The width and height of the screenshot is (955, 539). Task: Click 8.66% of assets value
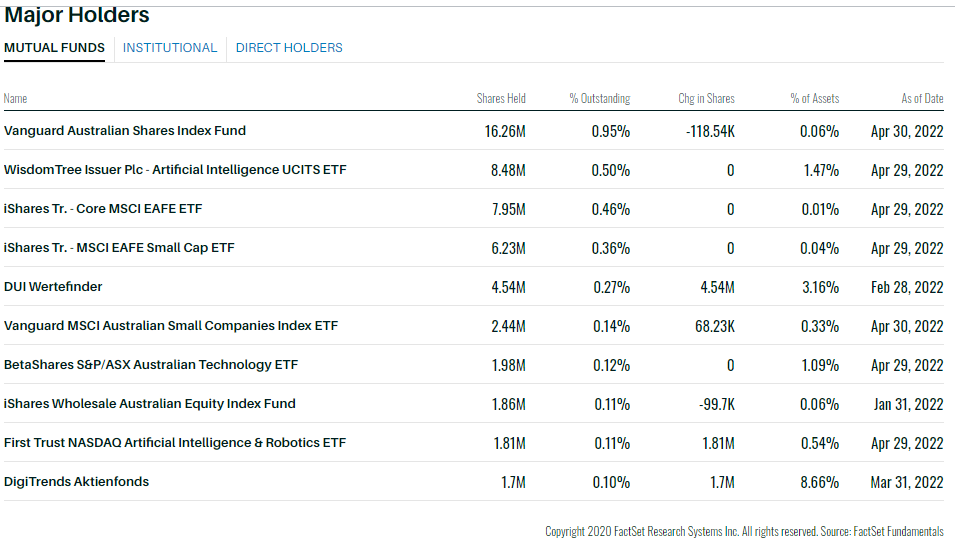[820, 482]
